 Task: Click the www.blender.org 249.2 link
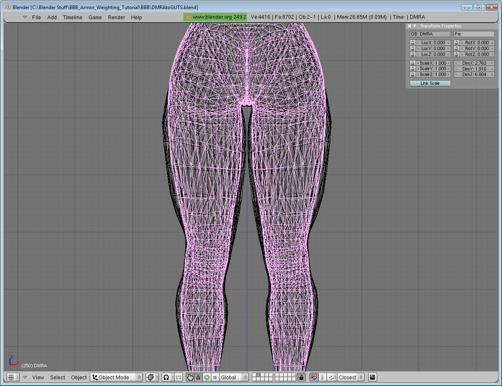pos(215,17)
